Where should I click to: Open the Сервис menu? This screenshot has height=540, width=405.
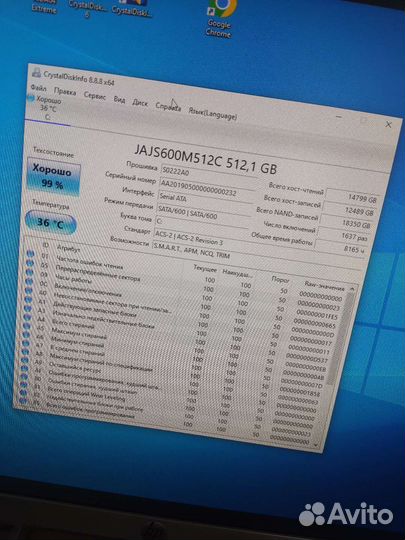[x=95, y=96]
